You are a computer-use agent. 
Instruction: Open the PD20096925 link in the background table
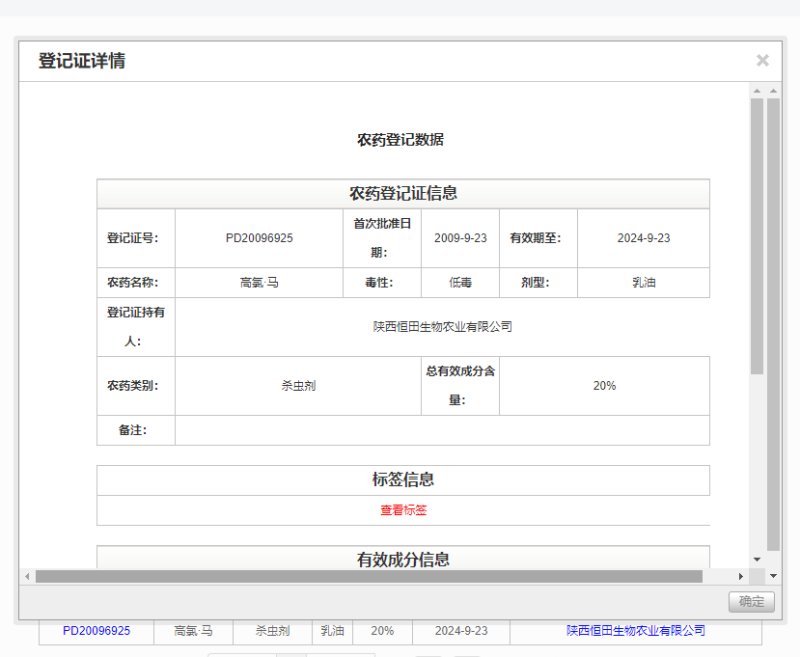[x=96, y=631]
